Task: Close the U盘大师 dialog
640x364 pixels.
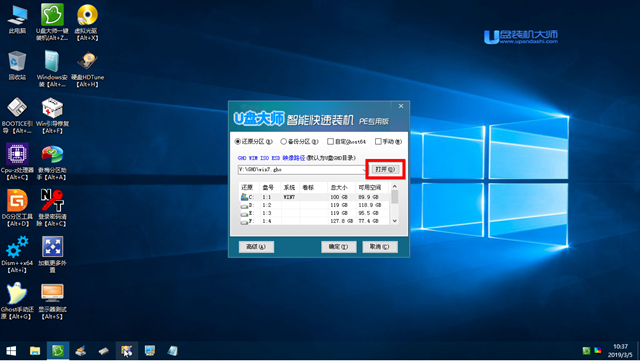Action: (x=401, y=106)
